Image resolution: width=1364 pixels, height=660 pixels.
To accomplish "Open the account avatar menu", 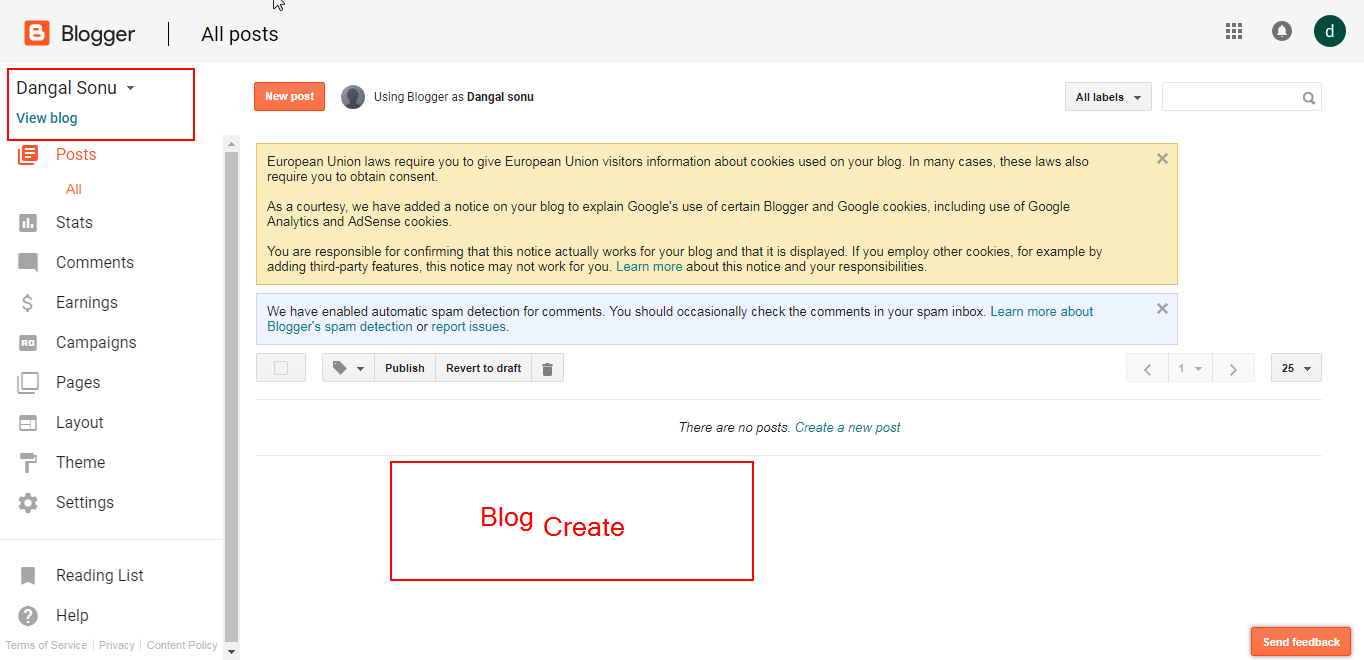I will (1329, 31).
